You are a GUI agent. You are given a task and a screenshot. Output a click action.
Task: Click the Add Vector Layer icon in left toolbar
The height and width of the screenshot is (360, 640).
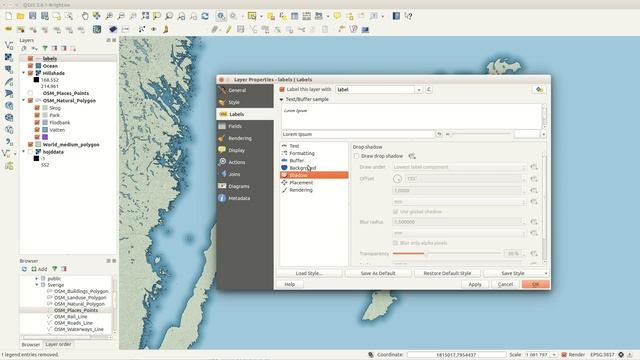[x=9, y=45]
